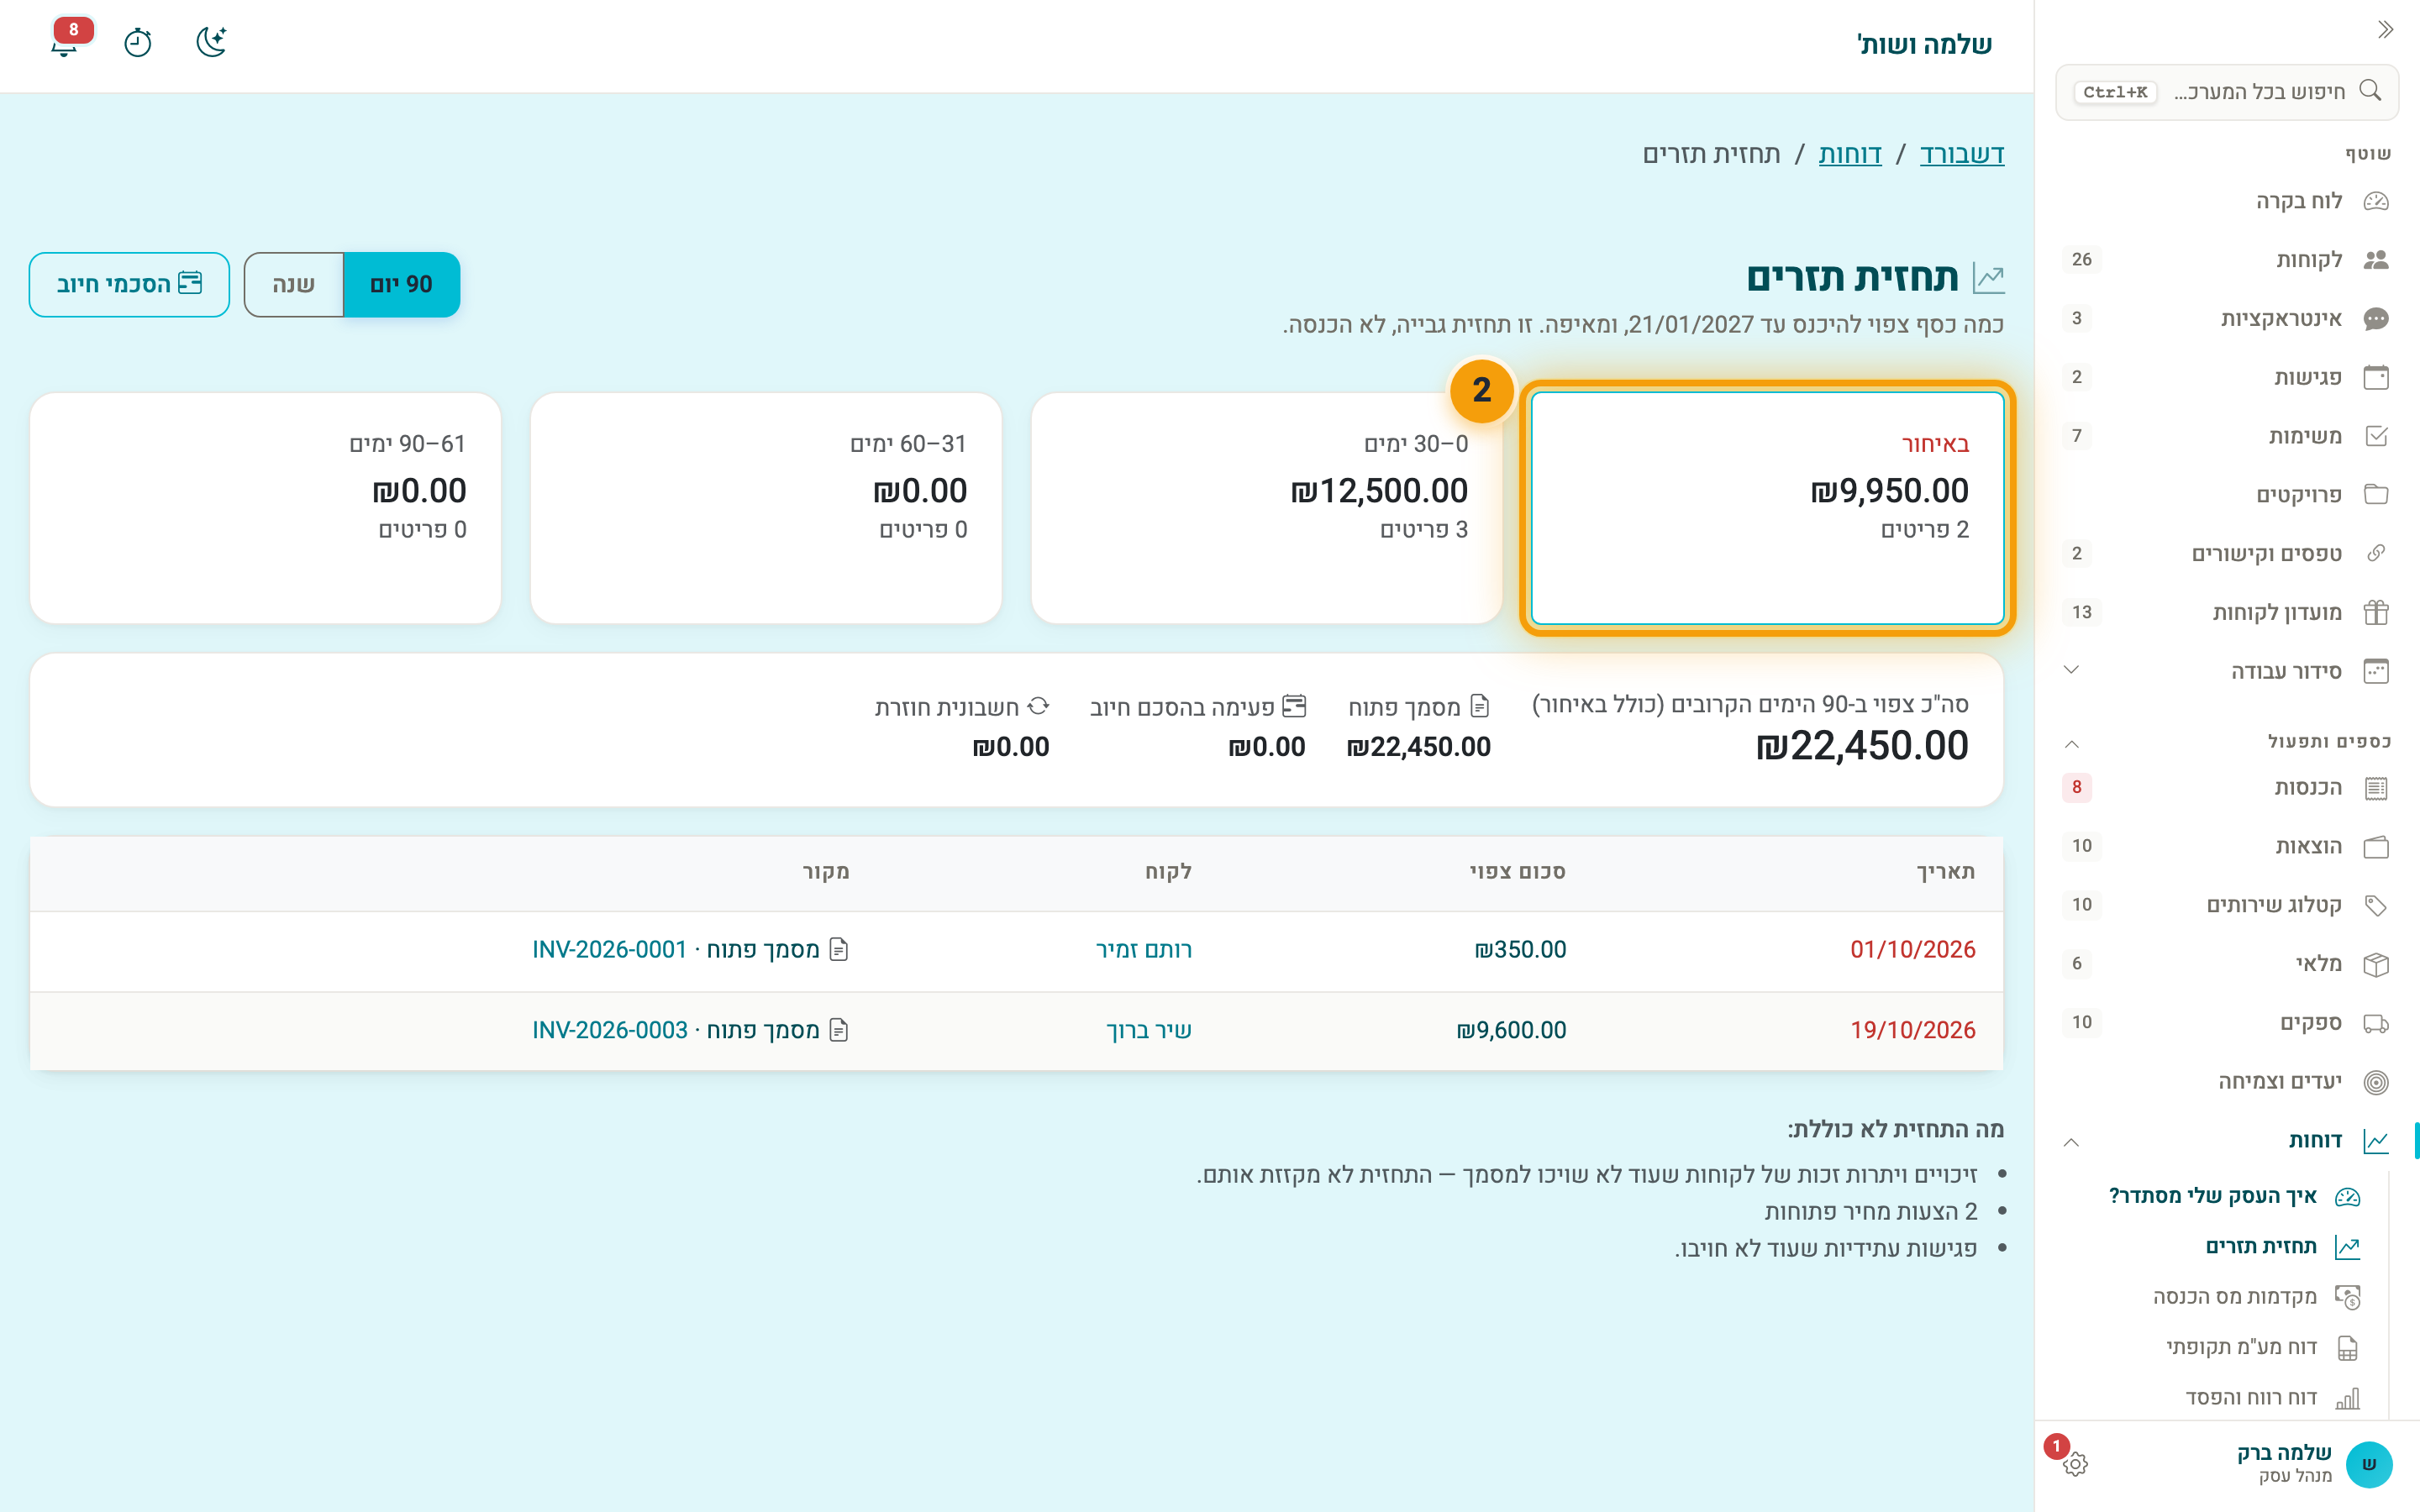The width and height of the screenshot is (2420, 1512).
Task: Open יעדים וצמיחה in the sidebar
Action: coord(2227,1082)
